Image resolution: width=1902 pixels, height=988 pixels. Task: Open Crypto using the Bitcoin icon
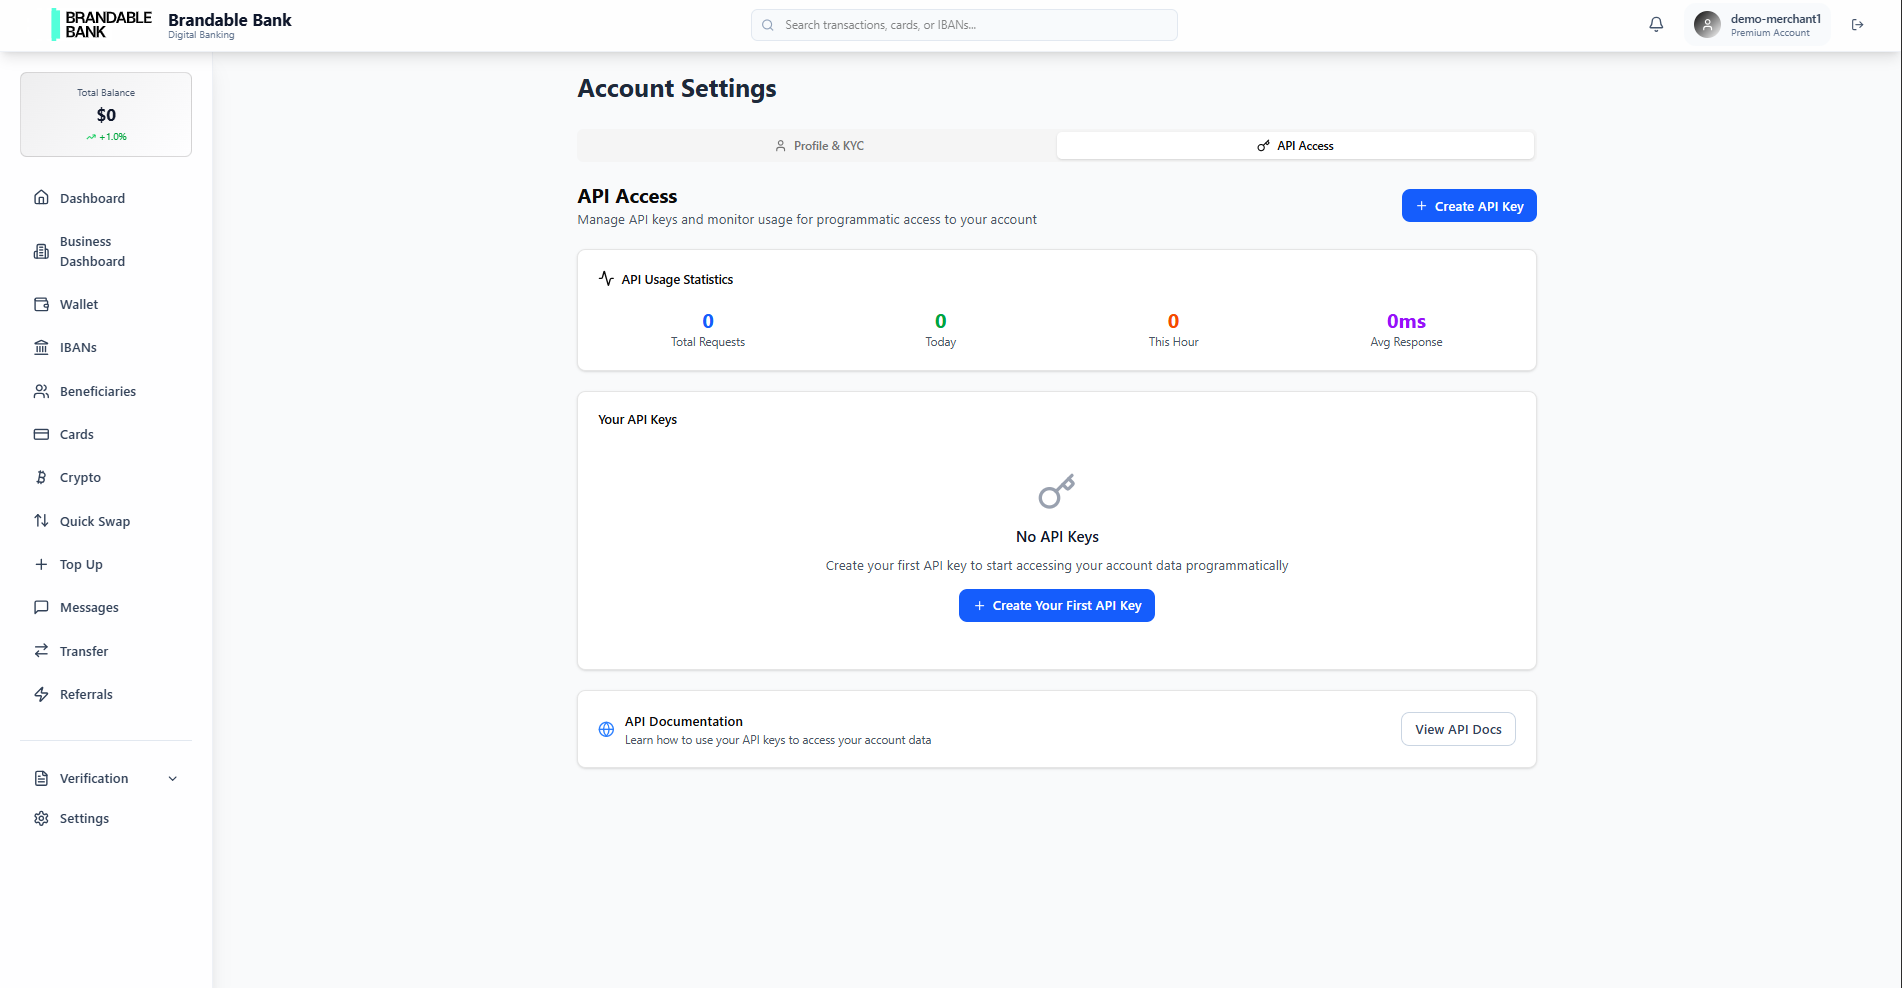pos(42,477)
